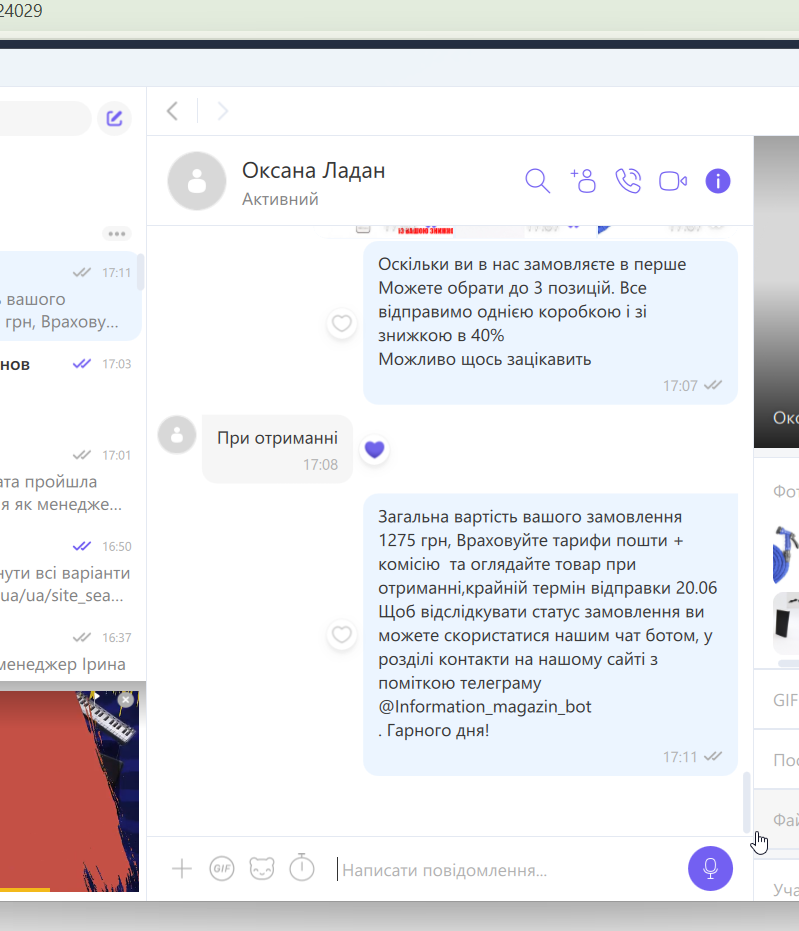
Task: Start a video call with Оксана Ladан
Action: click(673, 180)
